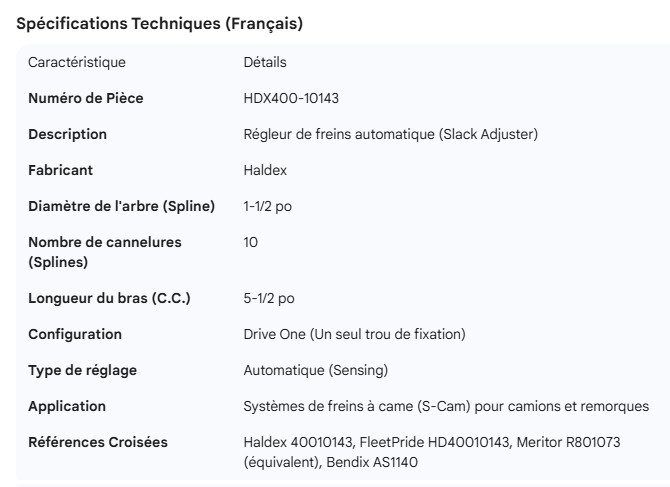This screenshot has width=670, height=487.
Task: Click the Caractéristique column header
Action: click(x=77, y=63)
